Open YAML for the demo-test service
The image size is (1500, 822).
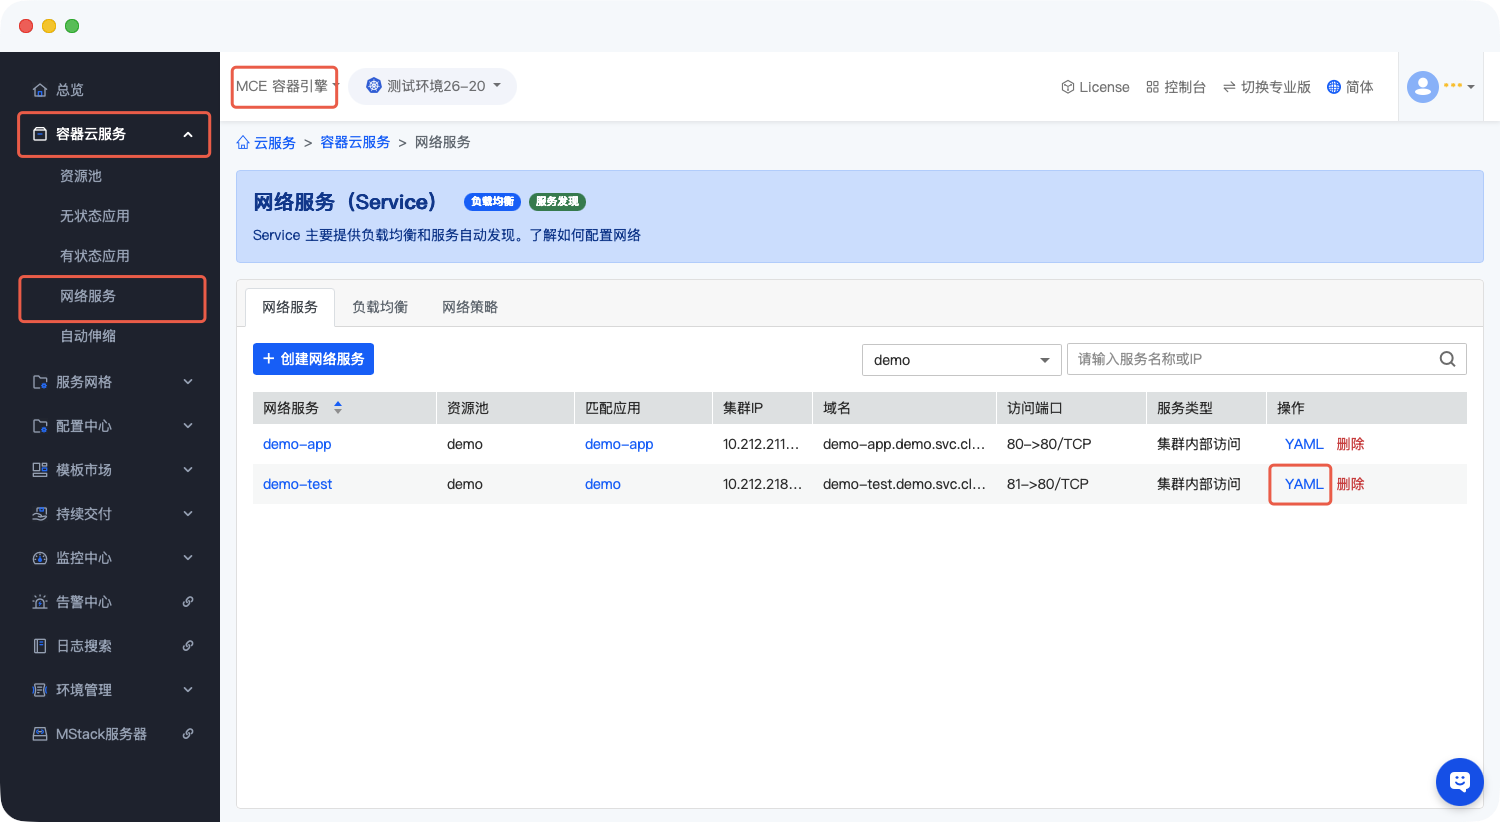1303,484
